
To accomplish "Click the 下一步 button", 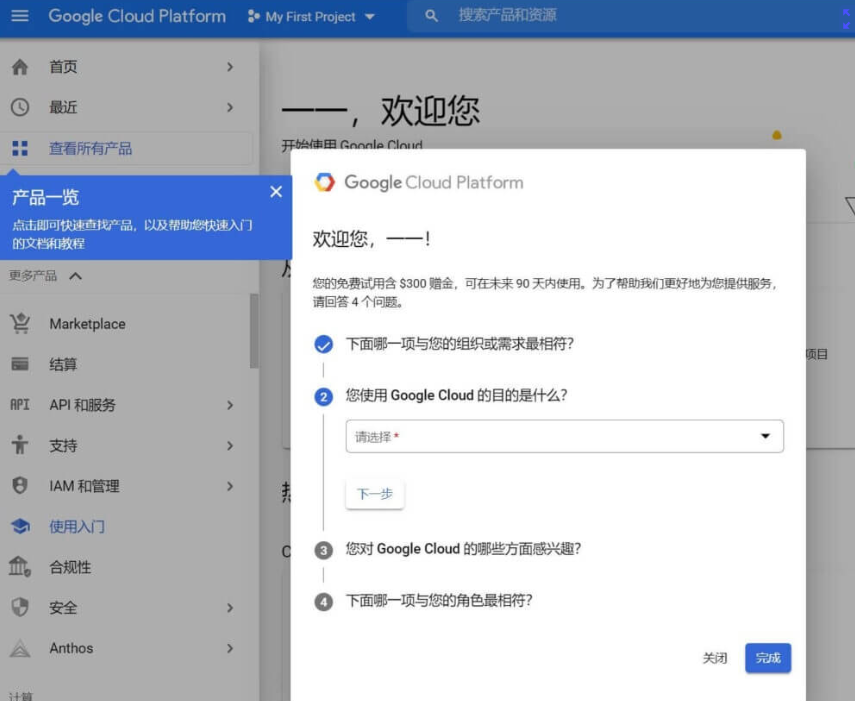I will (x=375, y=494).
